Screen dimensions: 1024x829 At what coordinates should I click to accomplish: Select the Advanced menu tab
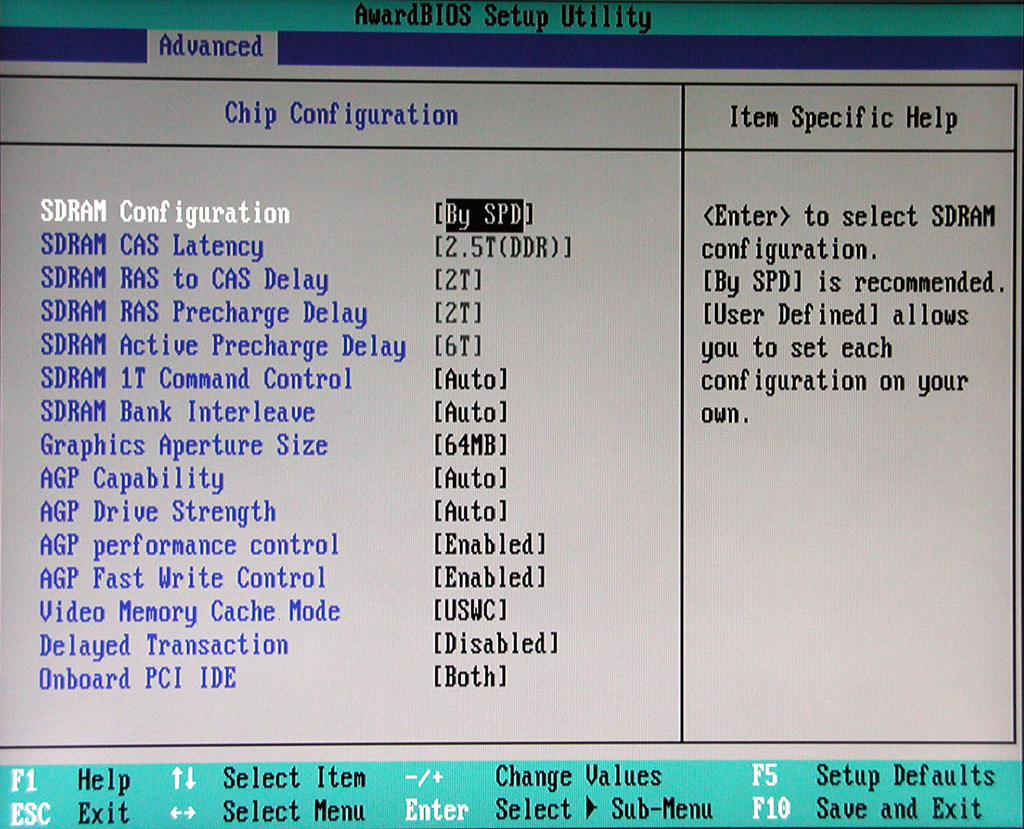tap(211, 46)
